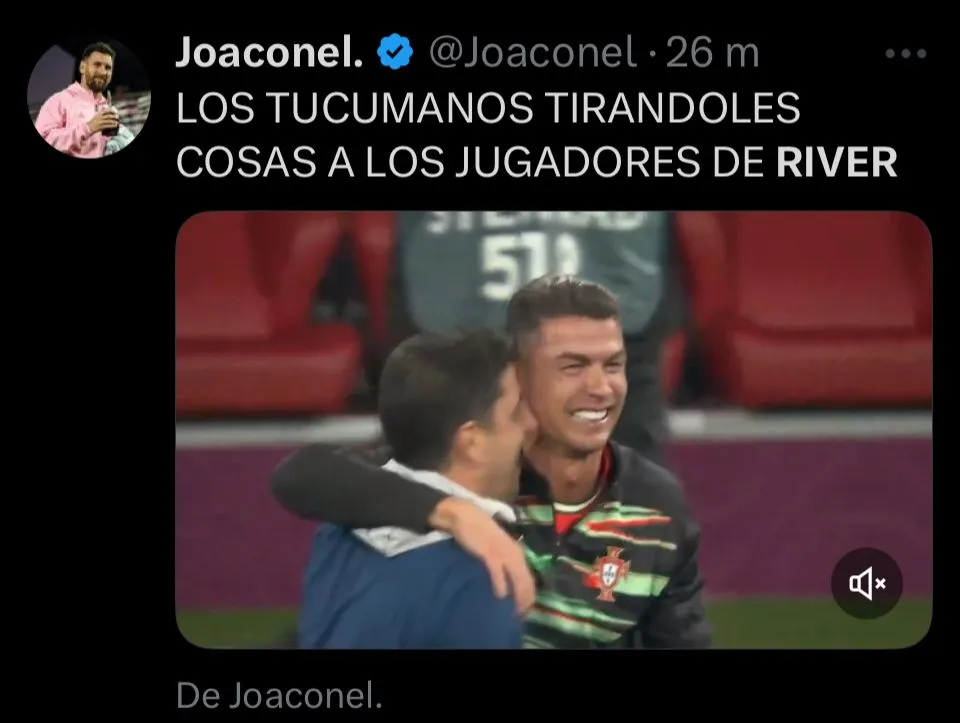
Task: Open the tweet via the 26 m timestamp
Action: (713, 53)
